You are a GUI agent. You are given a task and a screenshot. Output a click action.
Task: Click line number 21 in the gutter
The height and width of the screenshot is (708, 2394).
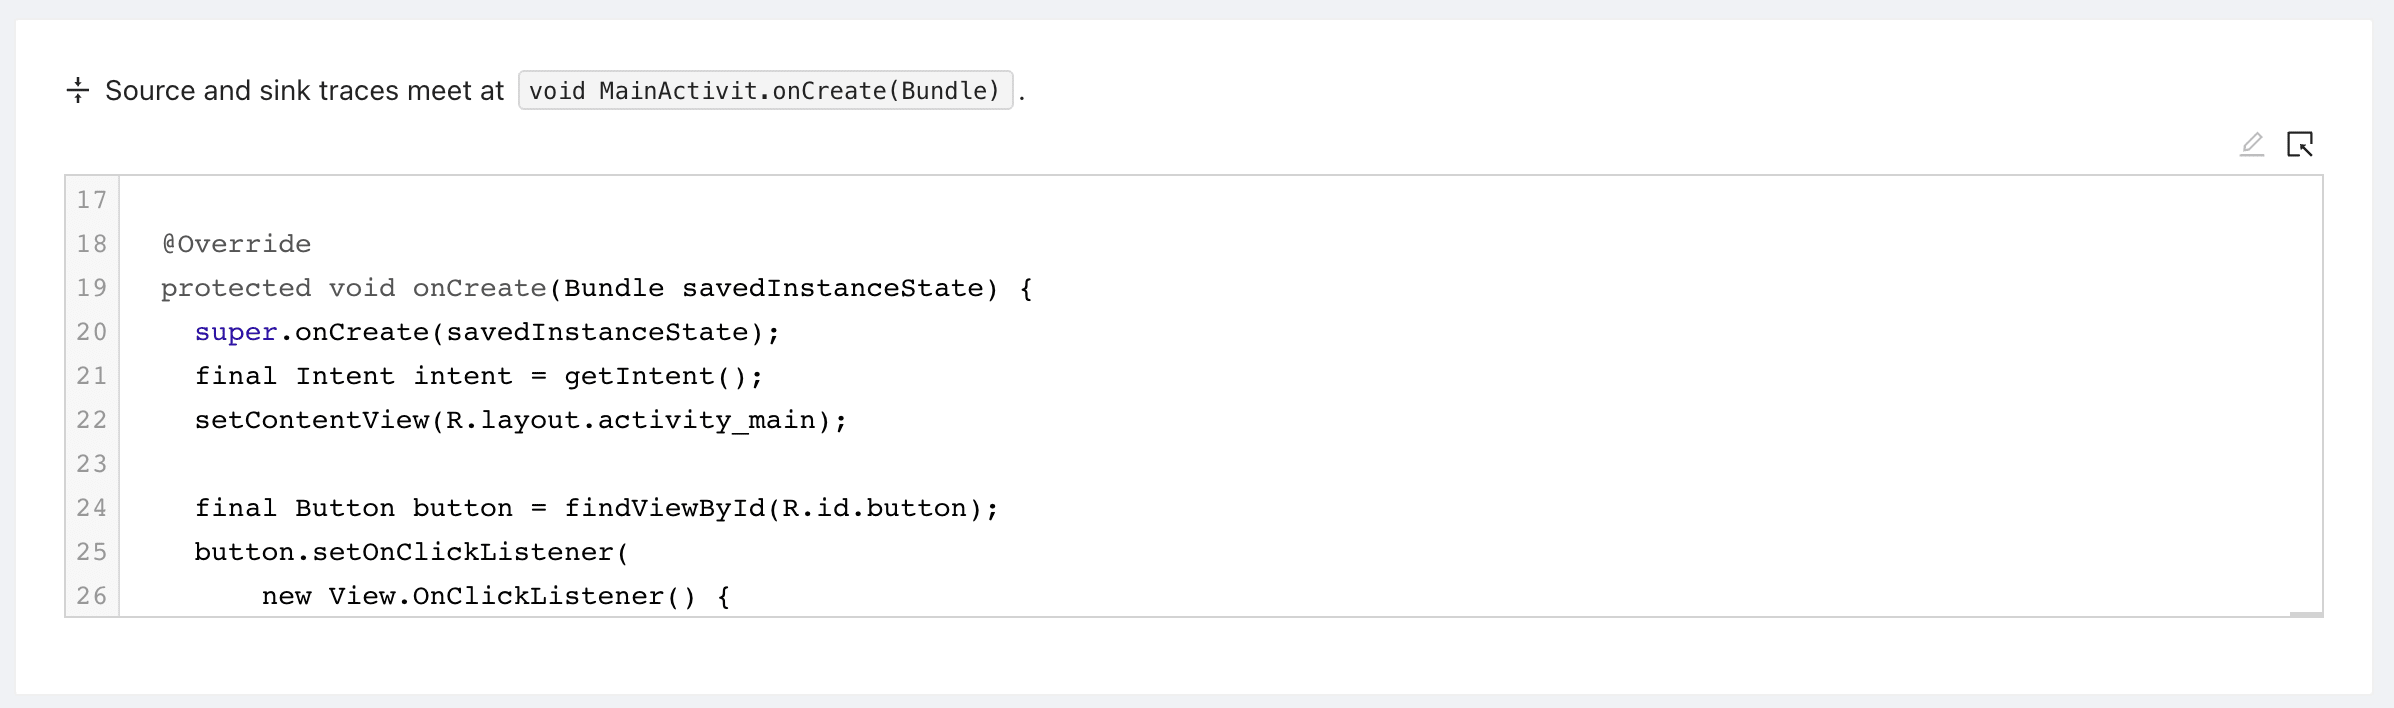(x=92, y=376)
